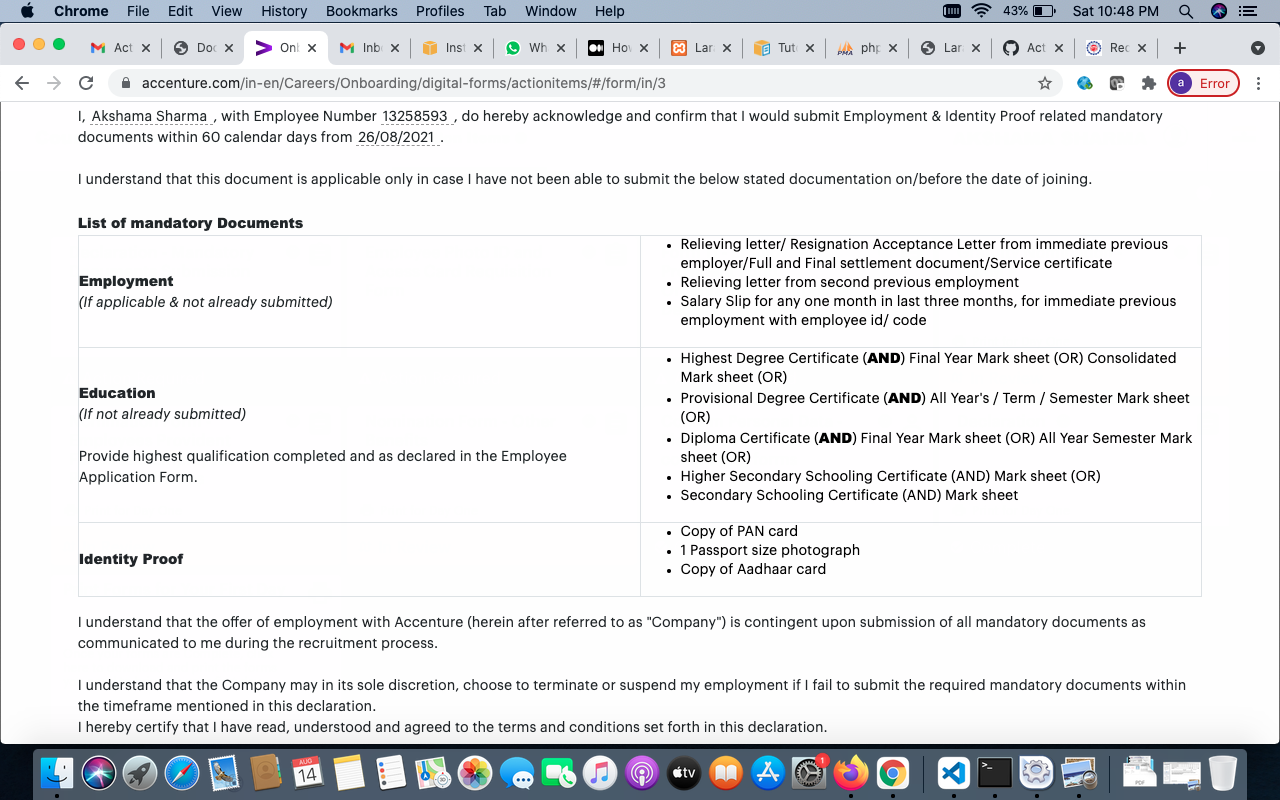
Task: Switch to the first Gmail Act tab
Action: click(120, 48)
